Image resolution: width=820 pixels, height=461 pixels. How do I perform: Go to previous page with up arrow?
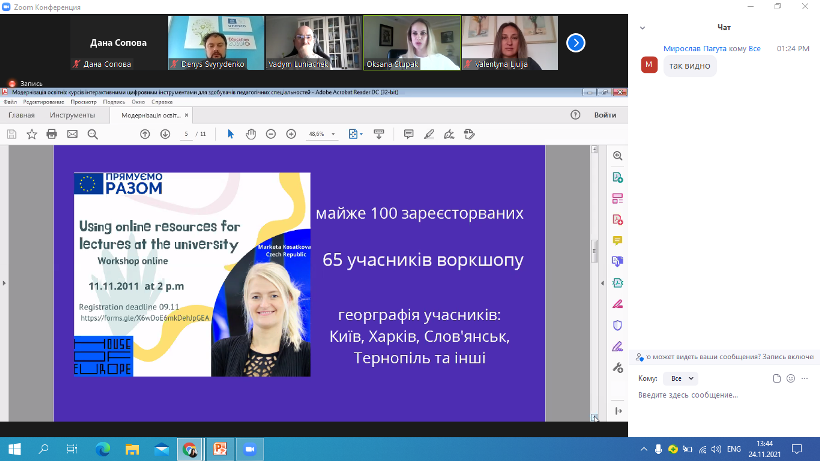coord(145,133)
